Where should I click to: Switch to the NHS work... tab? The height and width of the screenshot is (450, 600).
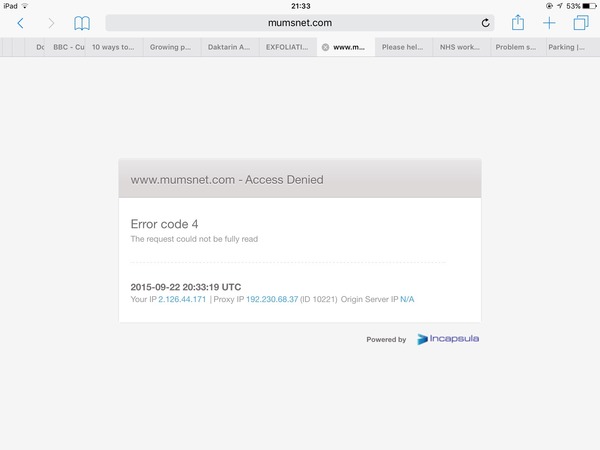coord(461,47)
